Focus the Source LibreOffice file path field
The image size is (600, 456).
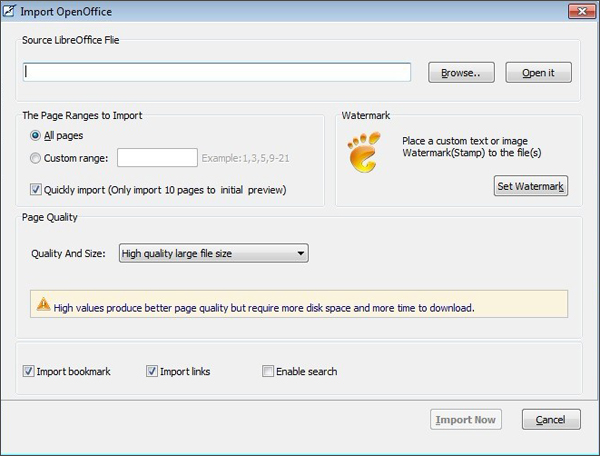[217, 72]
